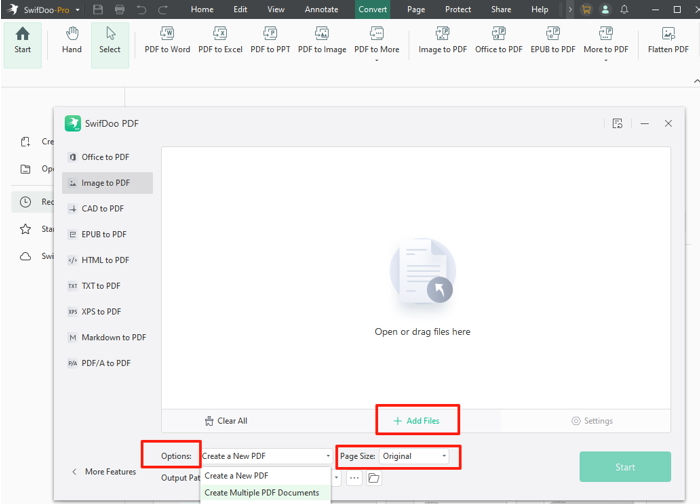This screenshot has width=700, height=504.
Task: Open PDF to PPT converter
Action: [x=270, y=40]
